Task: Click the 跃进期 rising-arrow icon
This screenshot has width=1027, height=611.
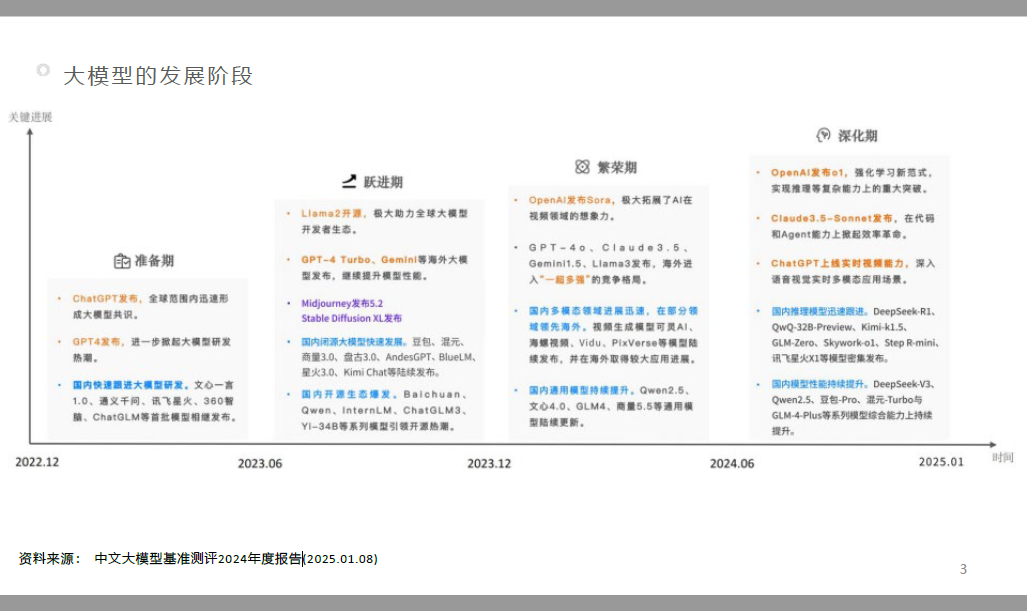Action: click(350, 181)
